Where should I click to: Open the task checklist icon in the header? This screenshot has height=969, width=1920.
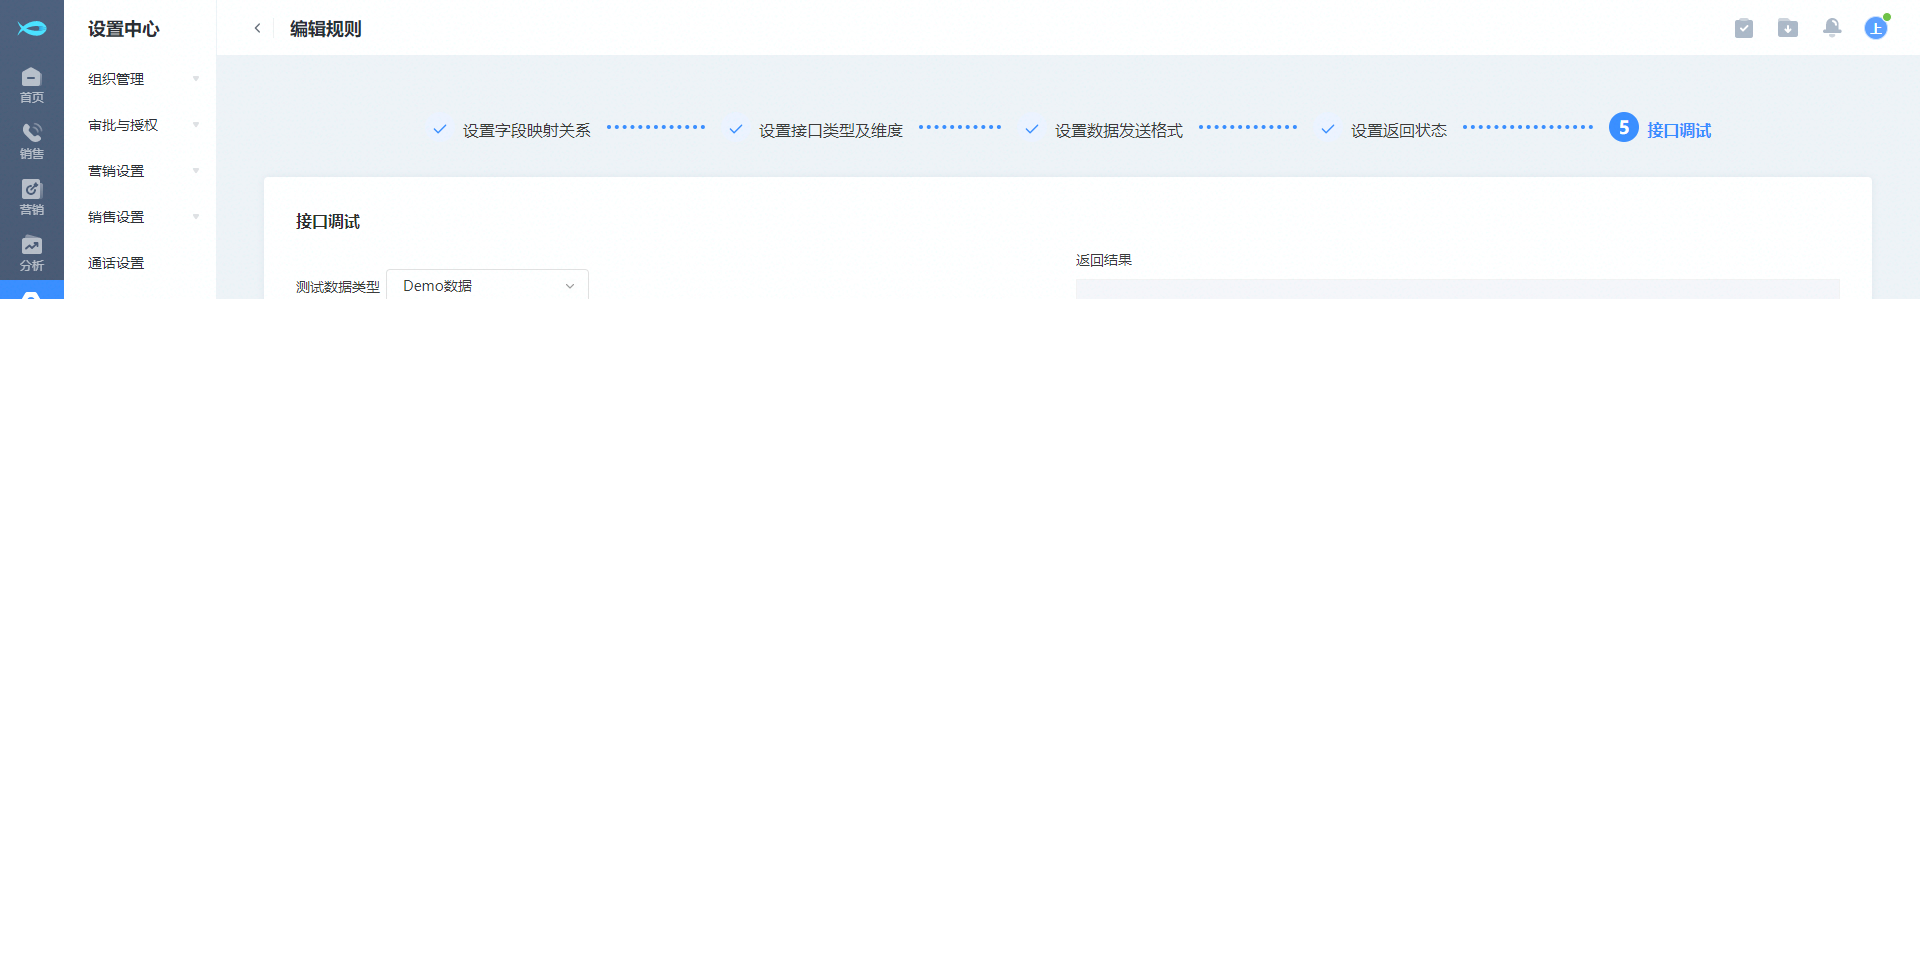tap(1744, 28)
